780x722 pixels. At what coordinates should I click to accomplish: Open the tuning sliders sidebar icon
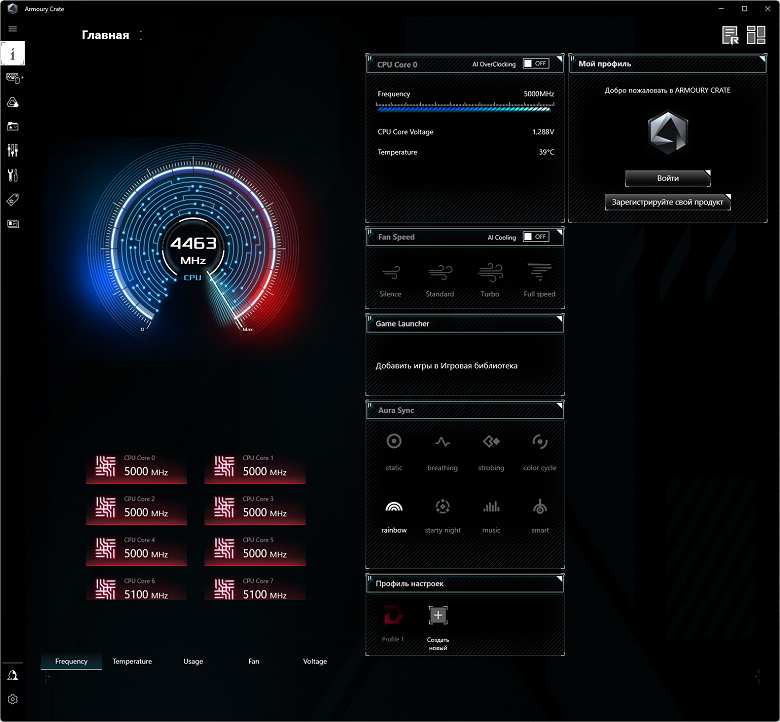coord(13,151)
